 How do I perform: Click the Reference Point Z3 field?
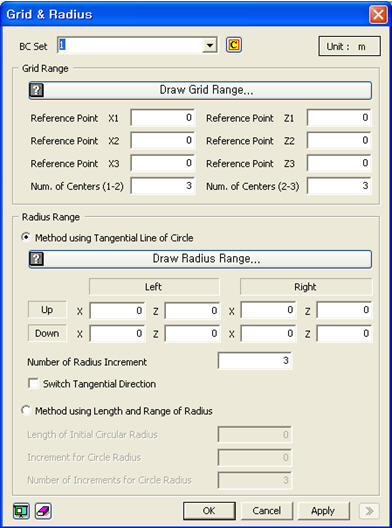tap(339, 163)
